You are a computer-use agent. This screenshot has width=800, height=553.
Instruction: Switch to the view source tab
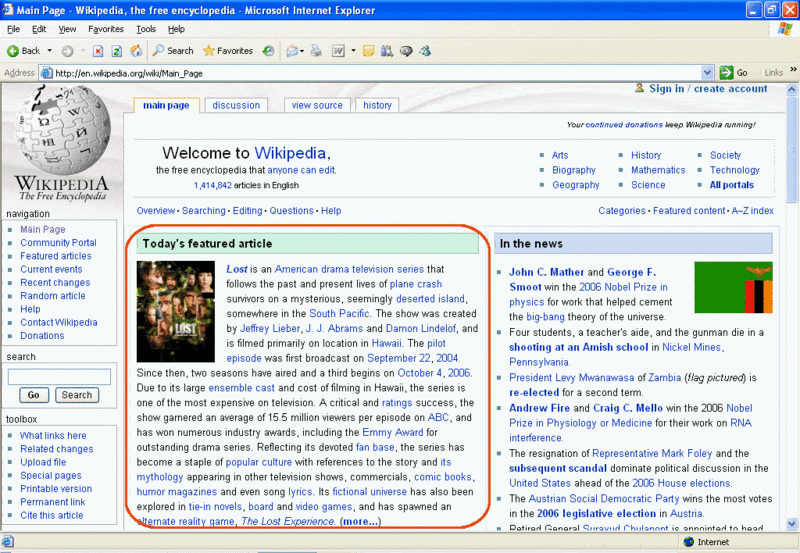tap(317, 105)
